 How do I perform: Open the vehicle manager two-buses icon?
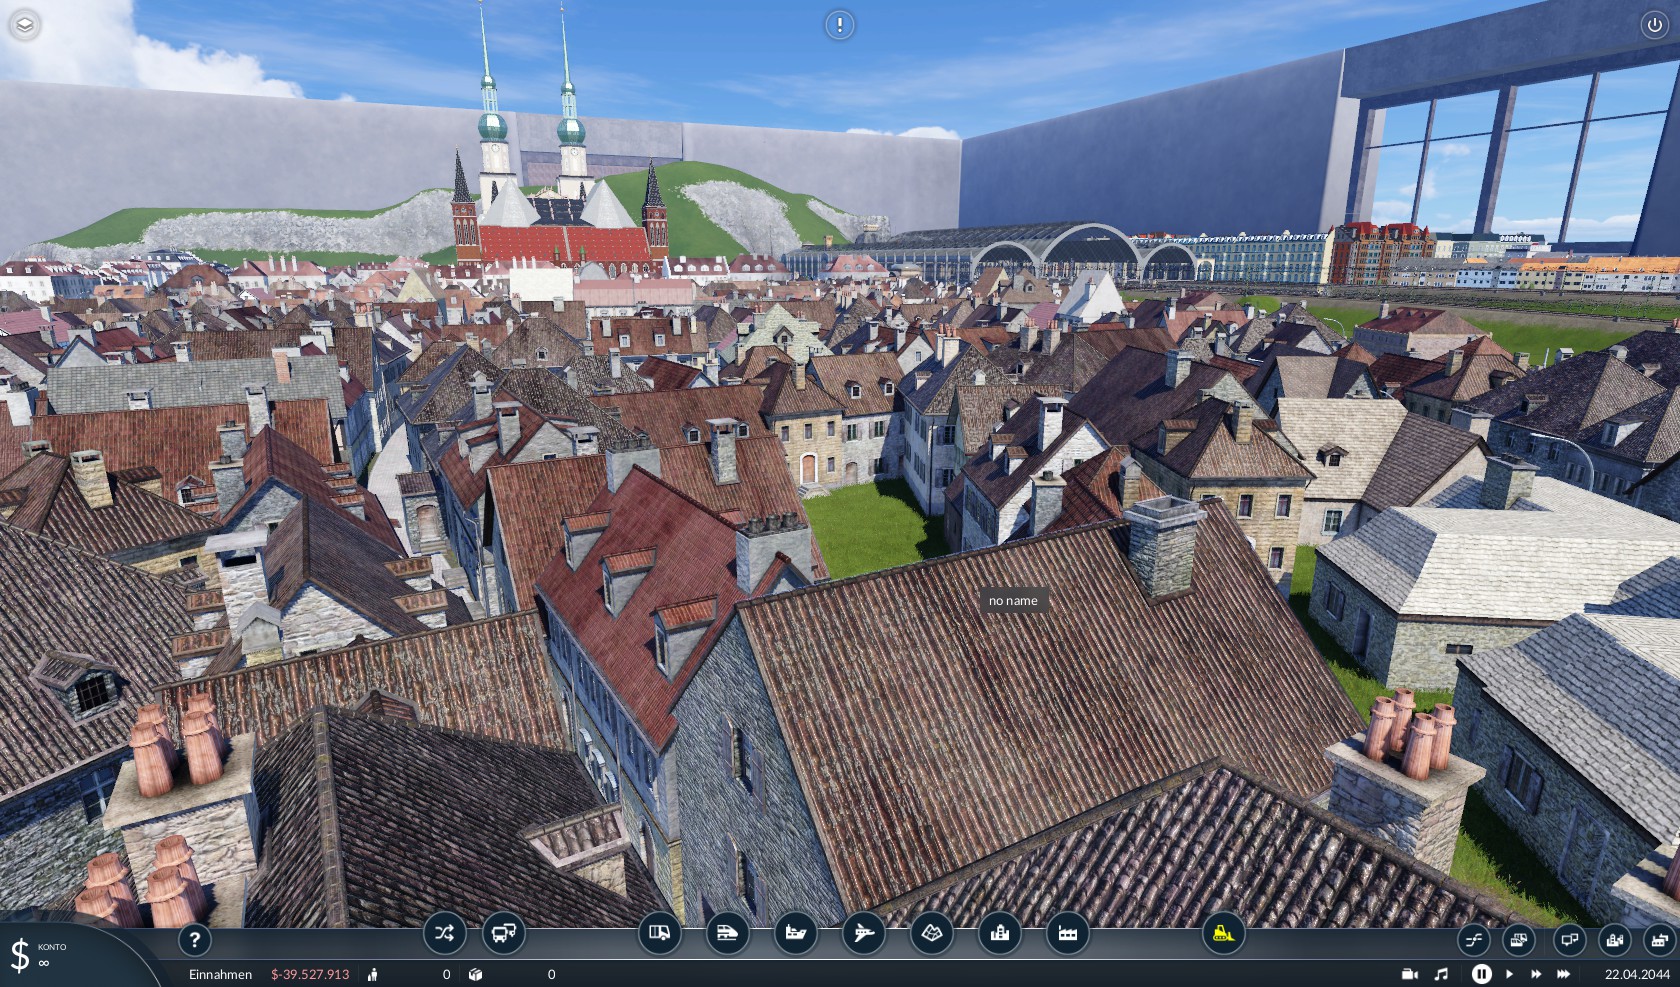pyautogui.click(x=503, y=934)
